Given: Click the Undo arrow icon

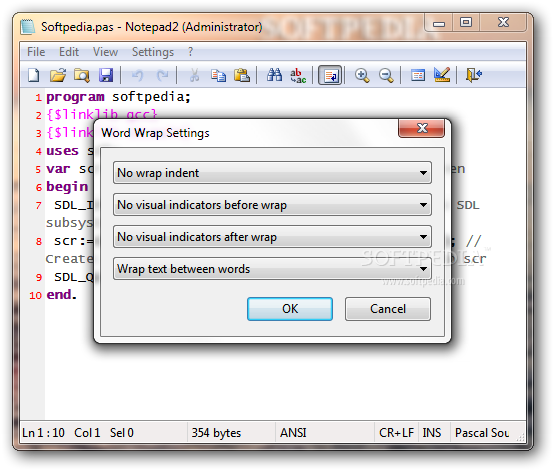Looking at the screenshot, I should pos(137,75).
